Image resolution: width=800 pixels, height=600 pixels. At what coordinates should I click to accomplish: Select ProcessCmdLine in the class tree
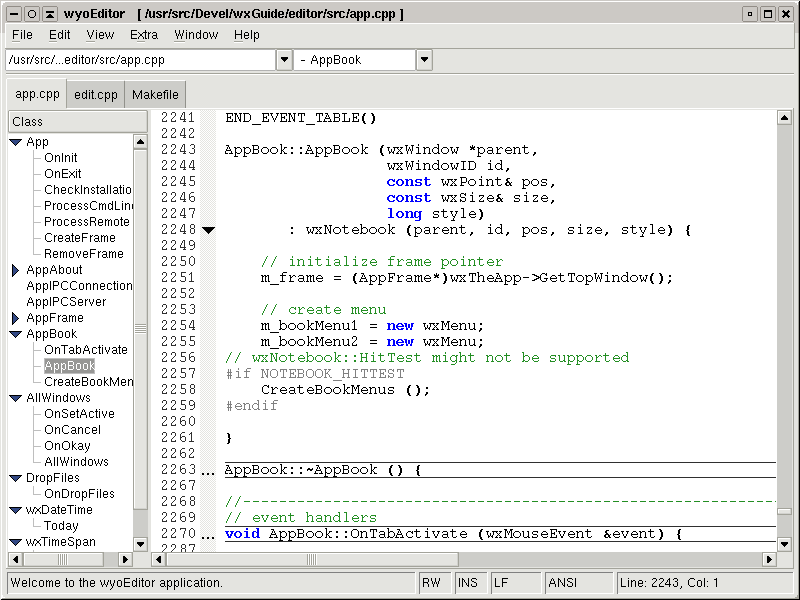coord(88,206)
